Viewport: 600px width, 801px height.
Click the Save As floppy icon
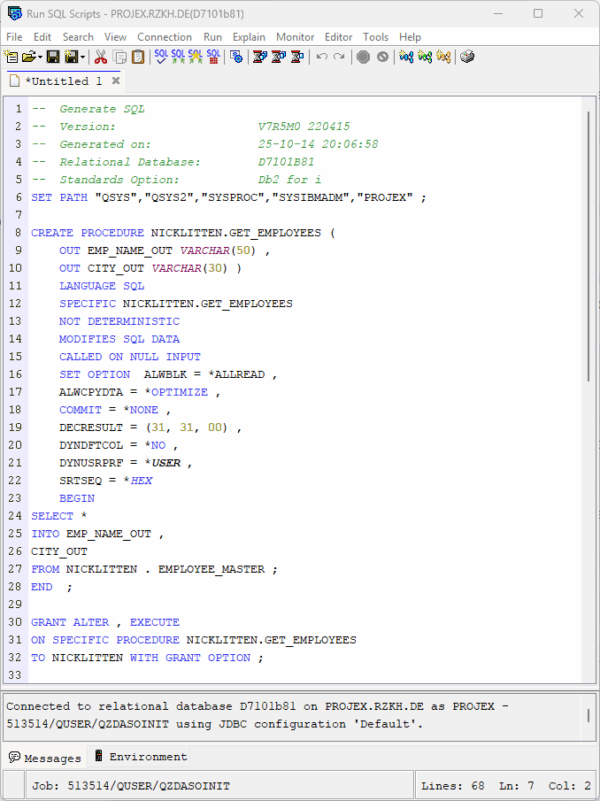71,57
